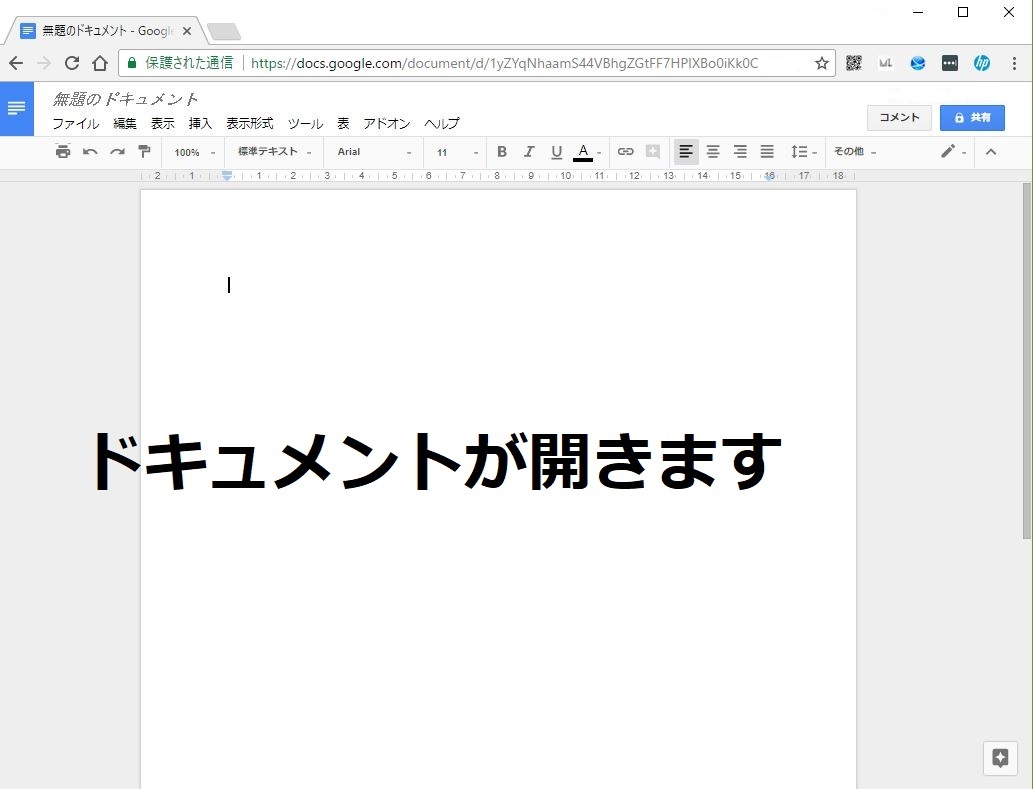Click the HP extension icon
Image resolution: width=1033 pixels, height=789 pixels.
(982, 63)
